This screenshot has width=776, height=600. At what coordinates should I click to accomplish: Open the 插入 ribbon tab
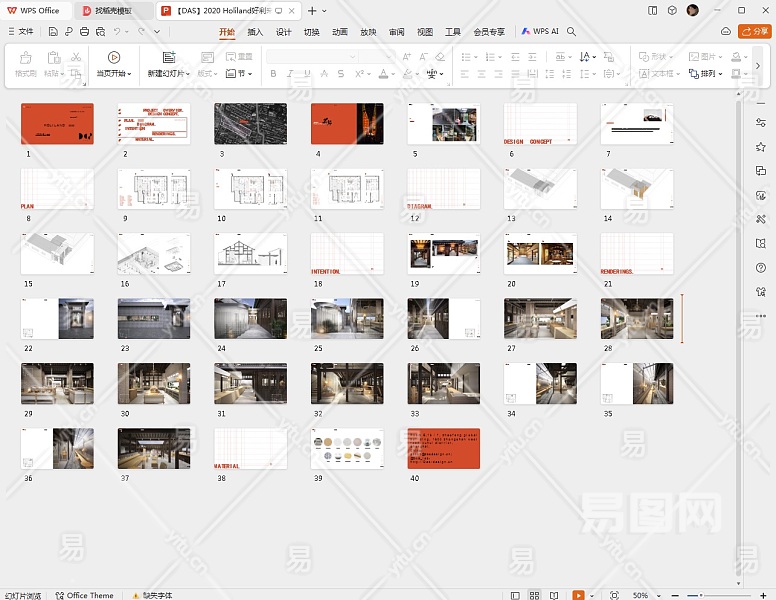click(255, 32)
